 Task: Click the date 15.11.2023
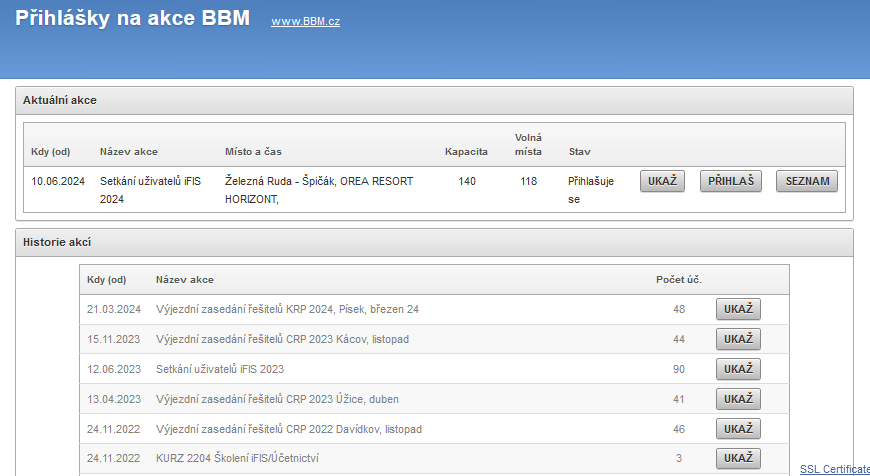(114, 339)
